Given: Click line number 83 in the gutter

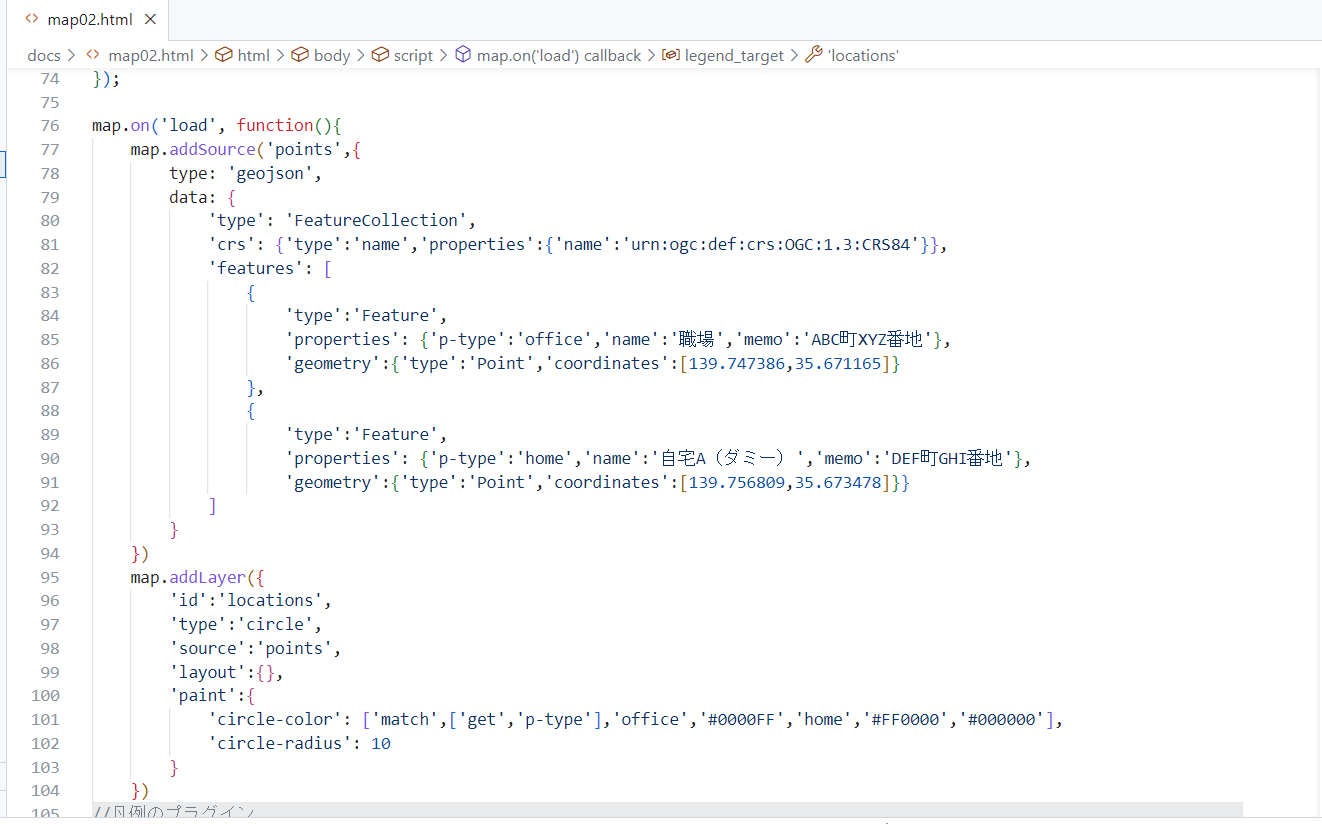Looking at the screenshot, I should tap(50, 292).
